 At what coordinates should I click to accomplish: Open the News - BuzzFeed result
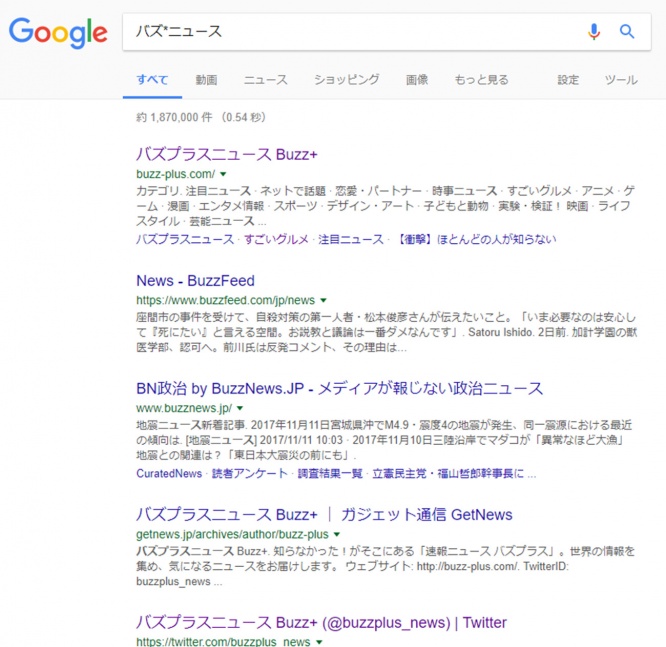point(195,281)
